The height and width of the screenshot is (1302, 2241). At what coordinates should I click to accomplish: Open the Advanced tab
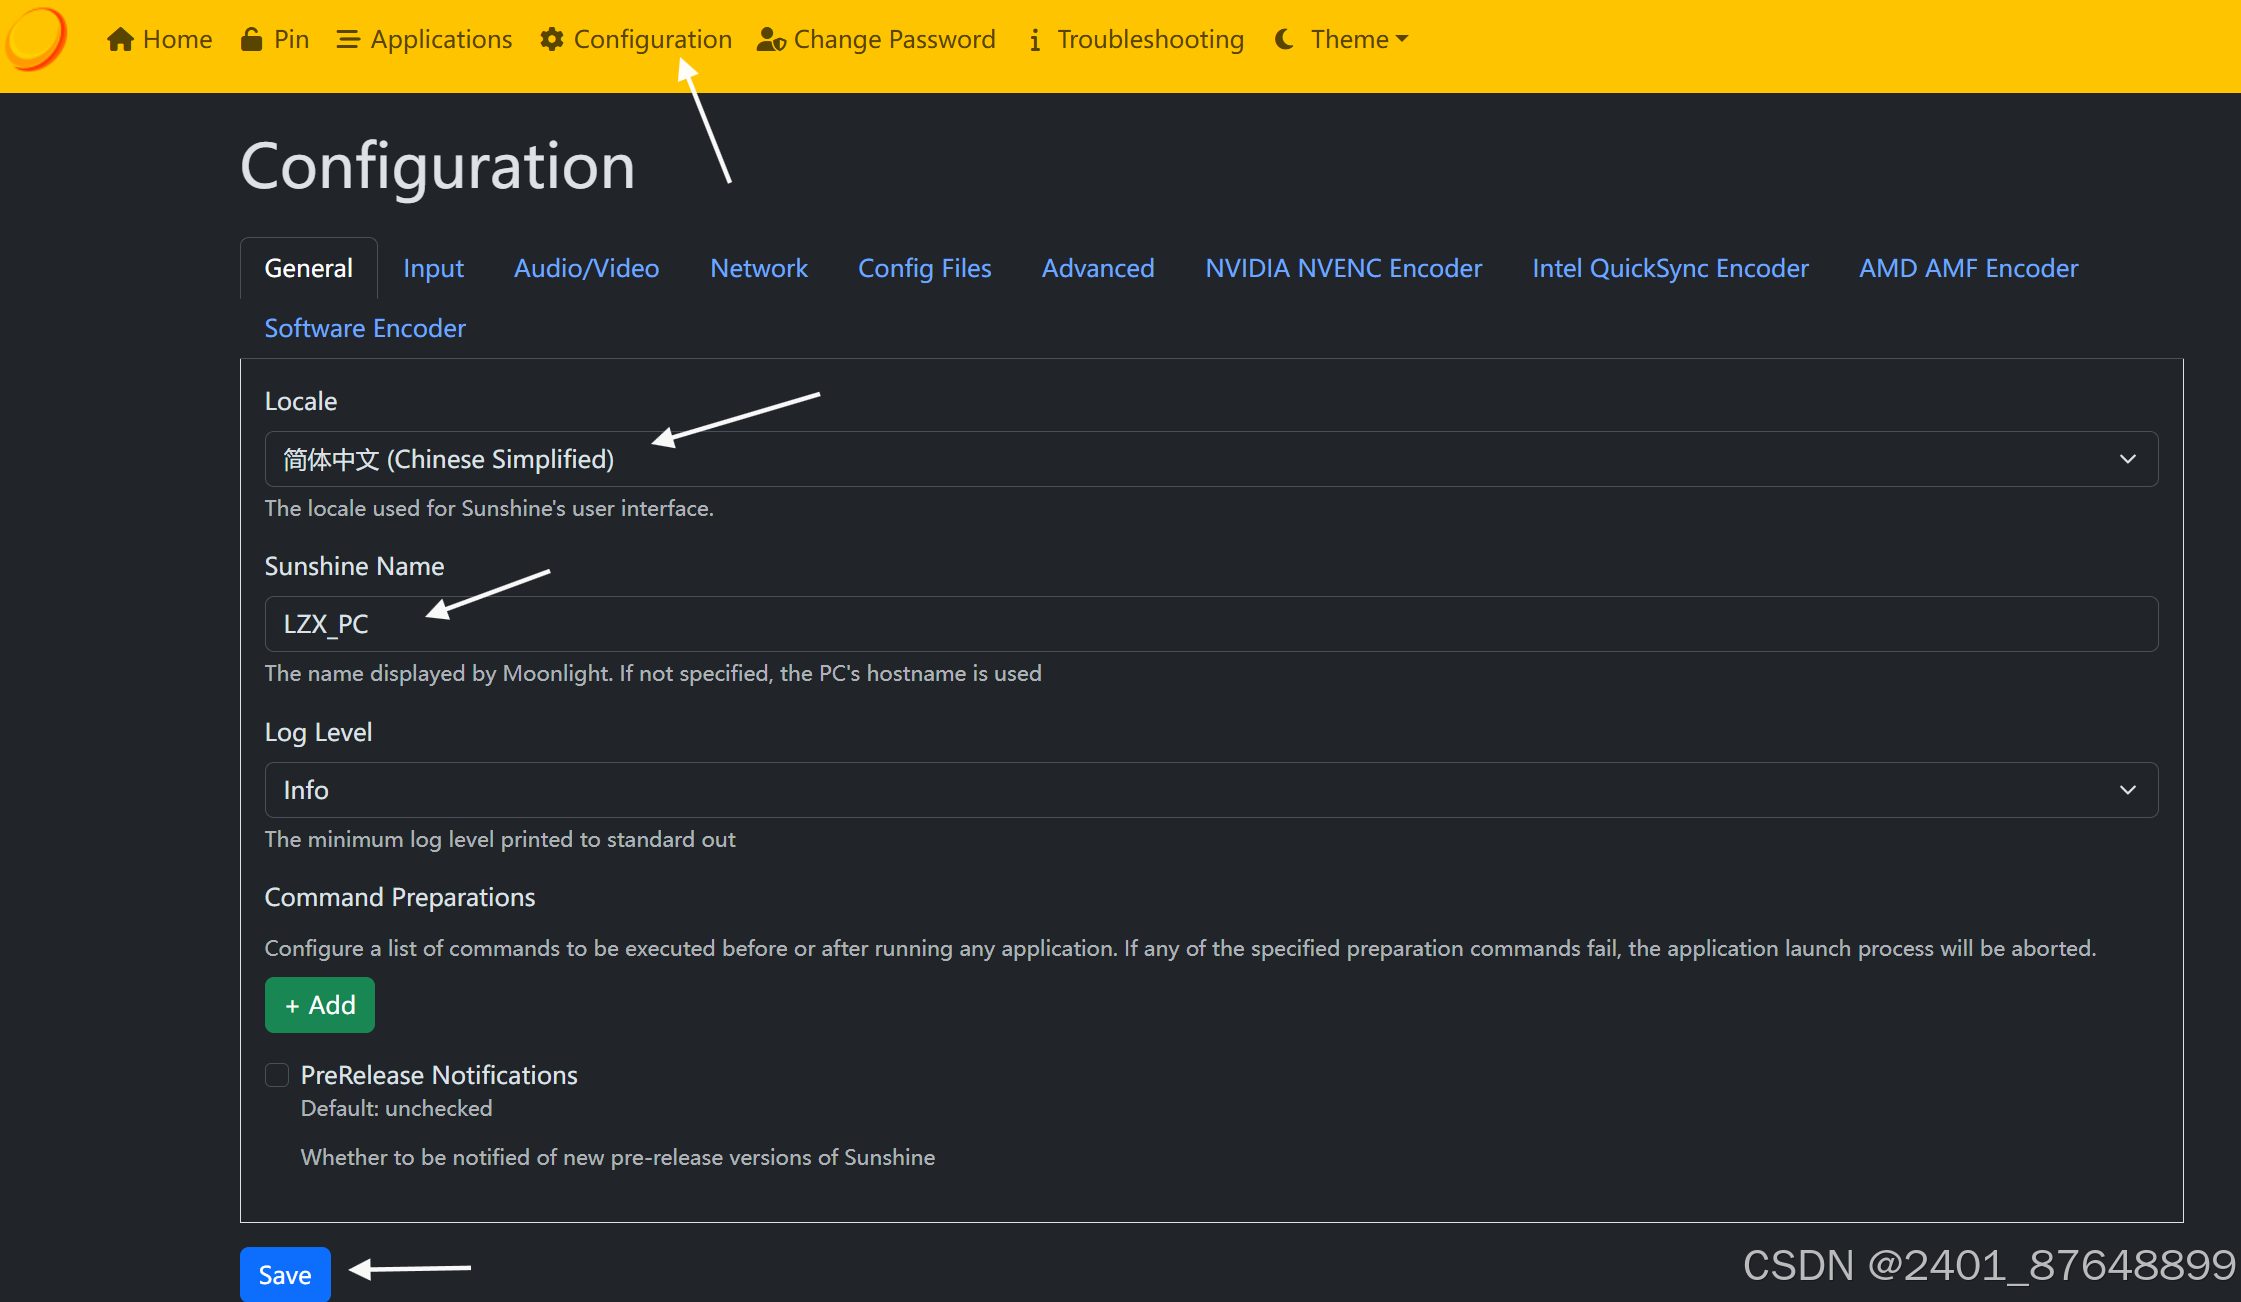[1097, 268]
